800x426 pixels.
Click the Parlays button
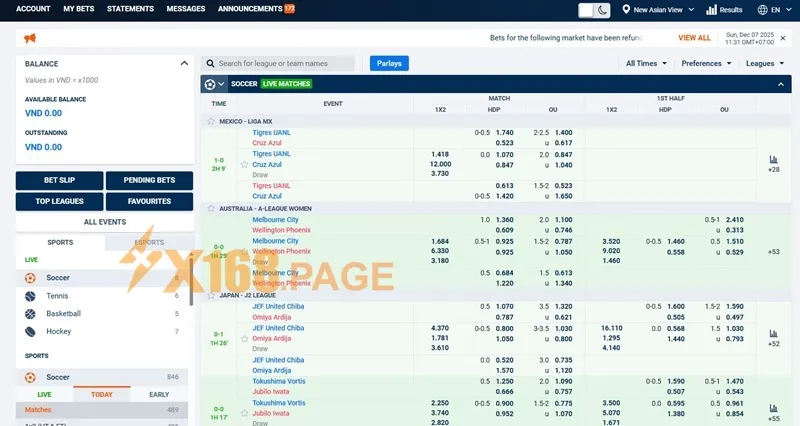pyautogui.click(x=389, y=63)
